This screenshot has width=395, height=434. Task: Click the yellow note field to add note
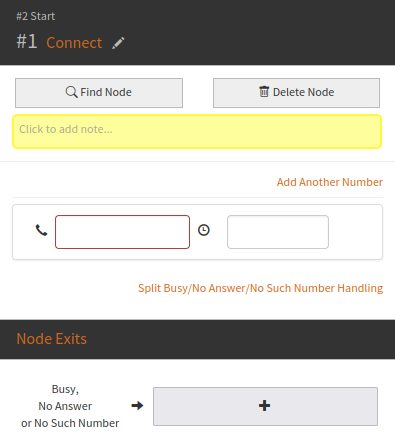(x=197, y=131)
